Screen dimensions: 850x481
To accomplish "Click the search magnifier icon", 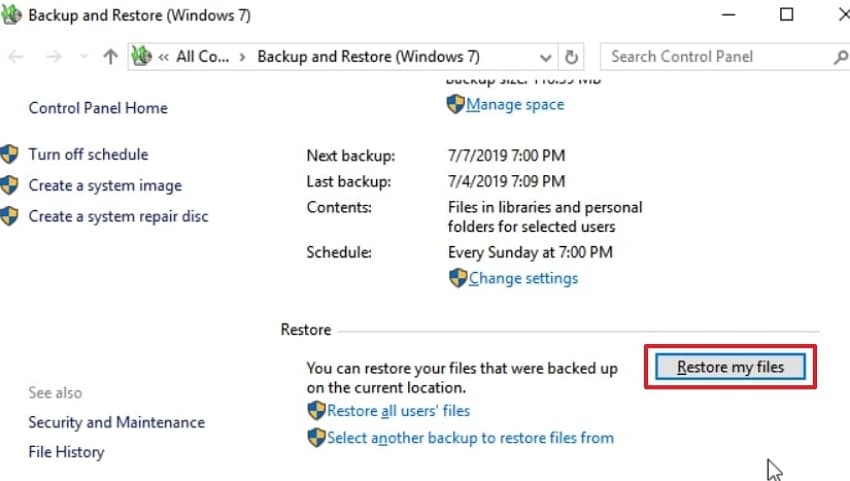I will coord(839,57).
